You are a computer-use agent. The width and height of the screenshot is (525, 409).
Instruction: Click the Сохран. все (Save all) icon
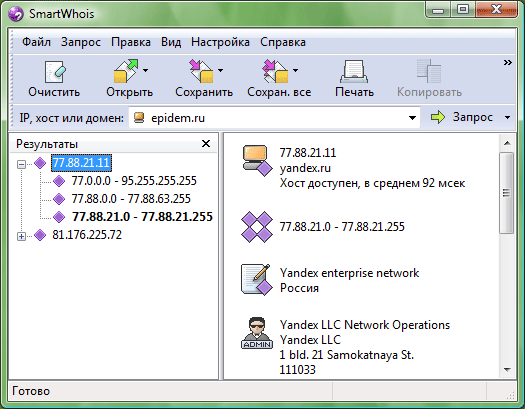point(277,71)
